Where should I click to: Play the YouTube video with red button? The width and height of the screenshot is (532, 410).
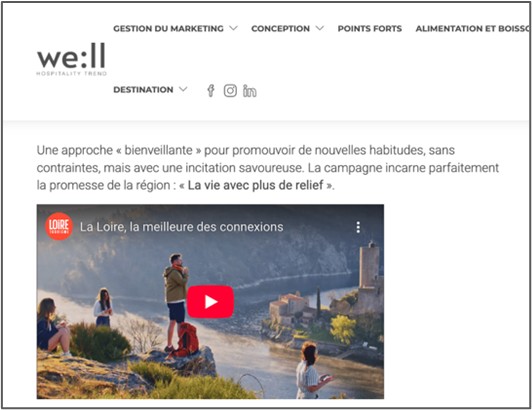pyautogui.click(x=210, y=302)
